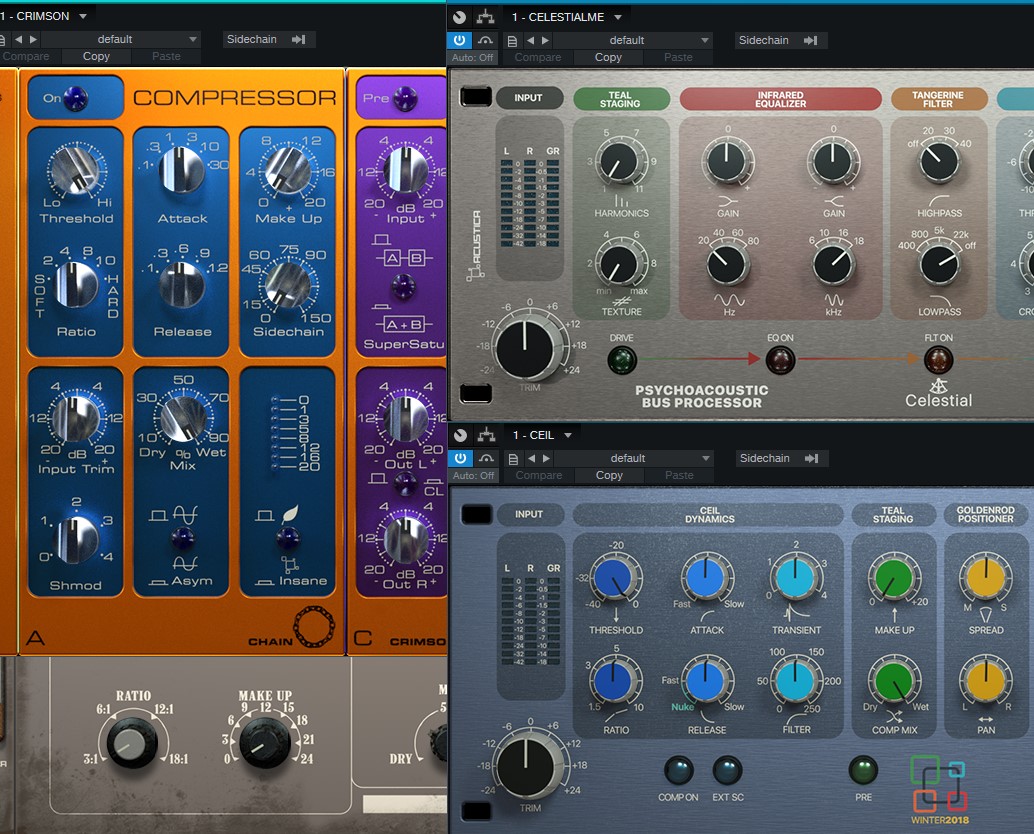1034x834 pixels.
Task: Select previous preset arrow in Celestialme window
Action: tap(530, 40)
